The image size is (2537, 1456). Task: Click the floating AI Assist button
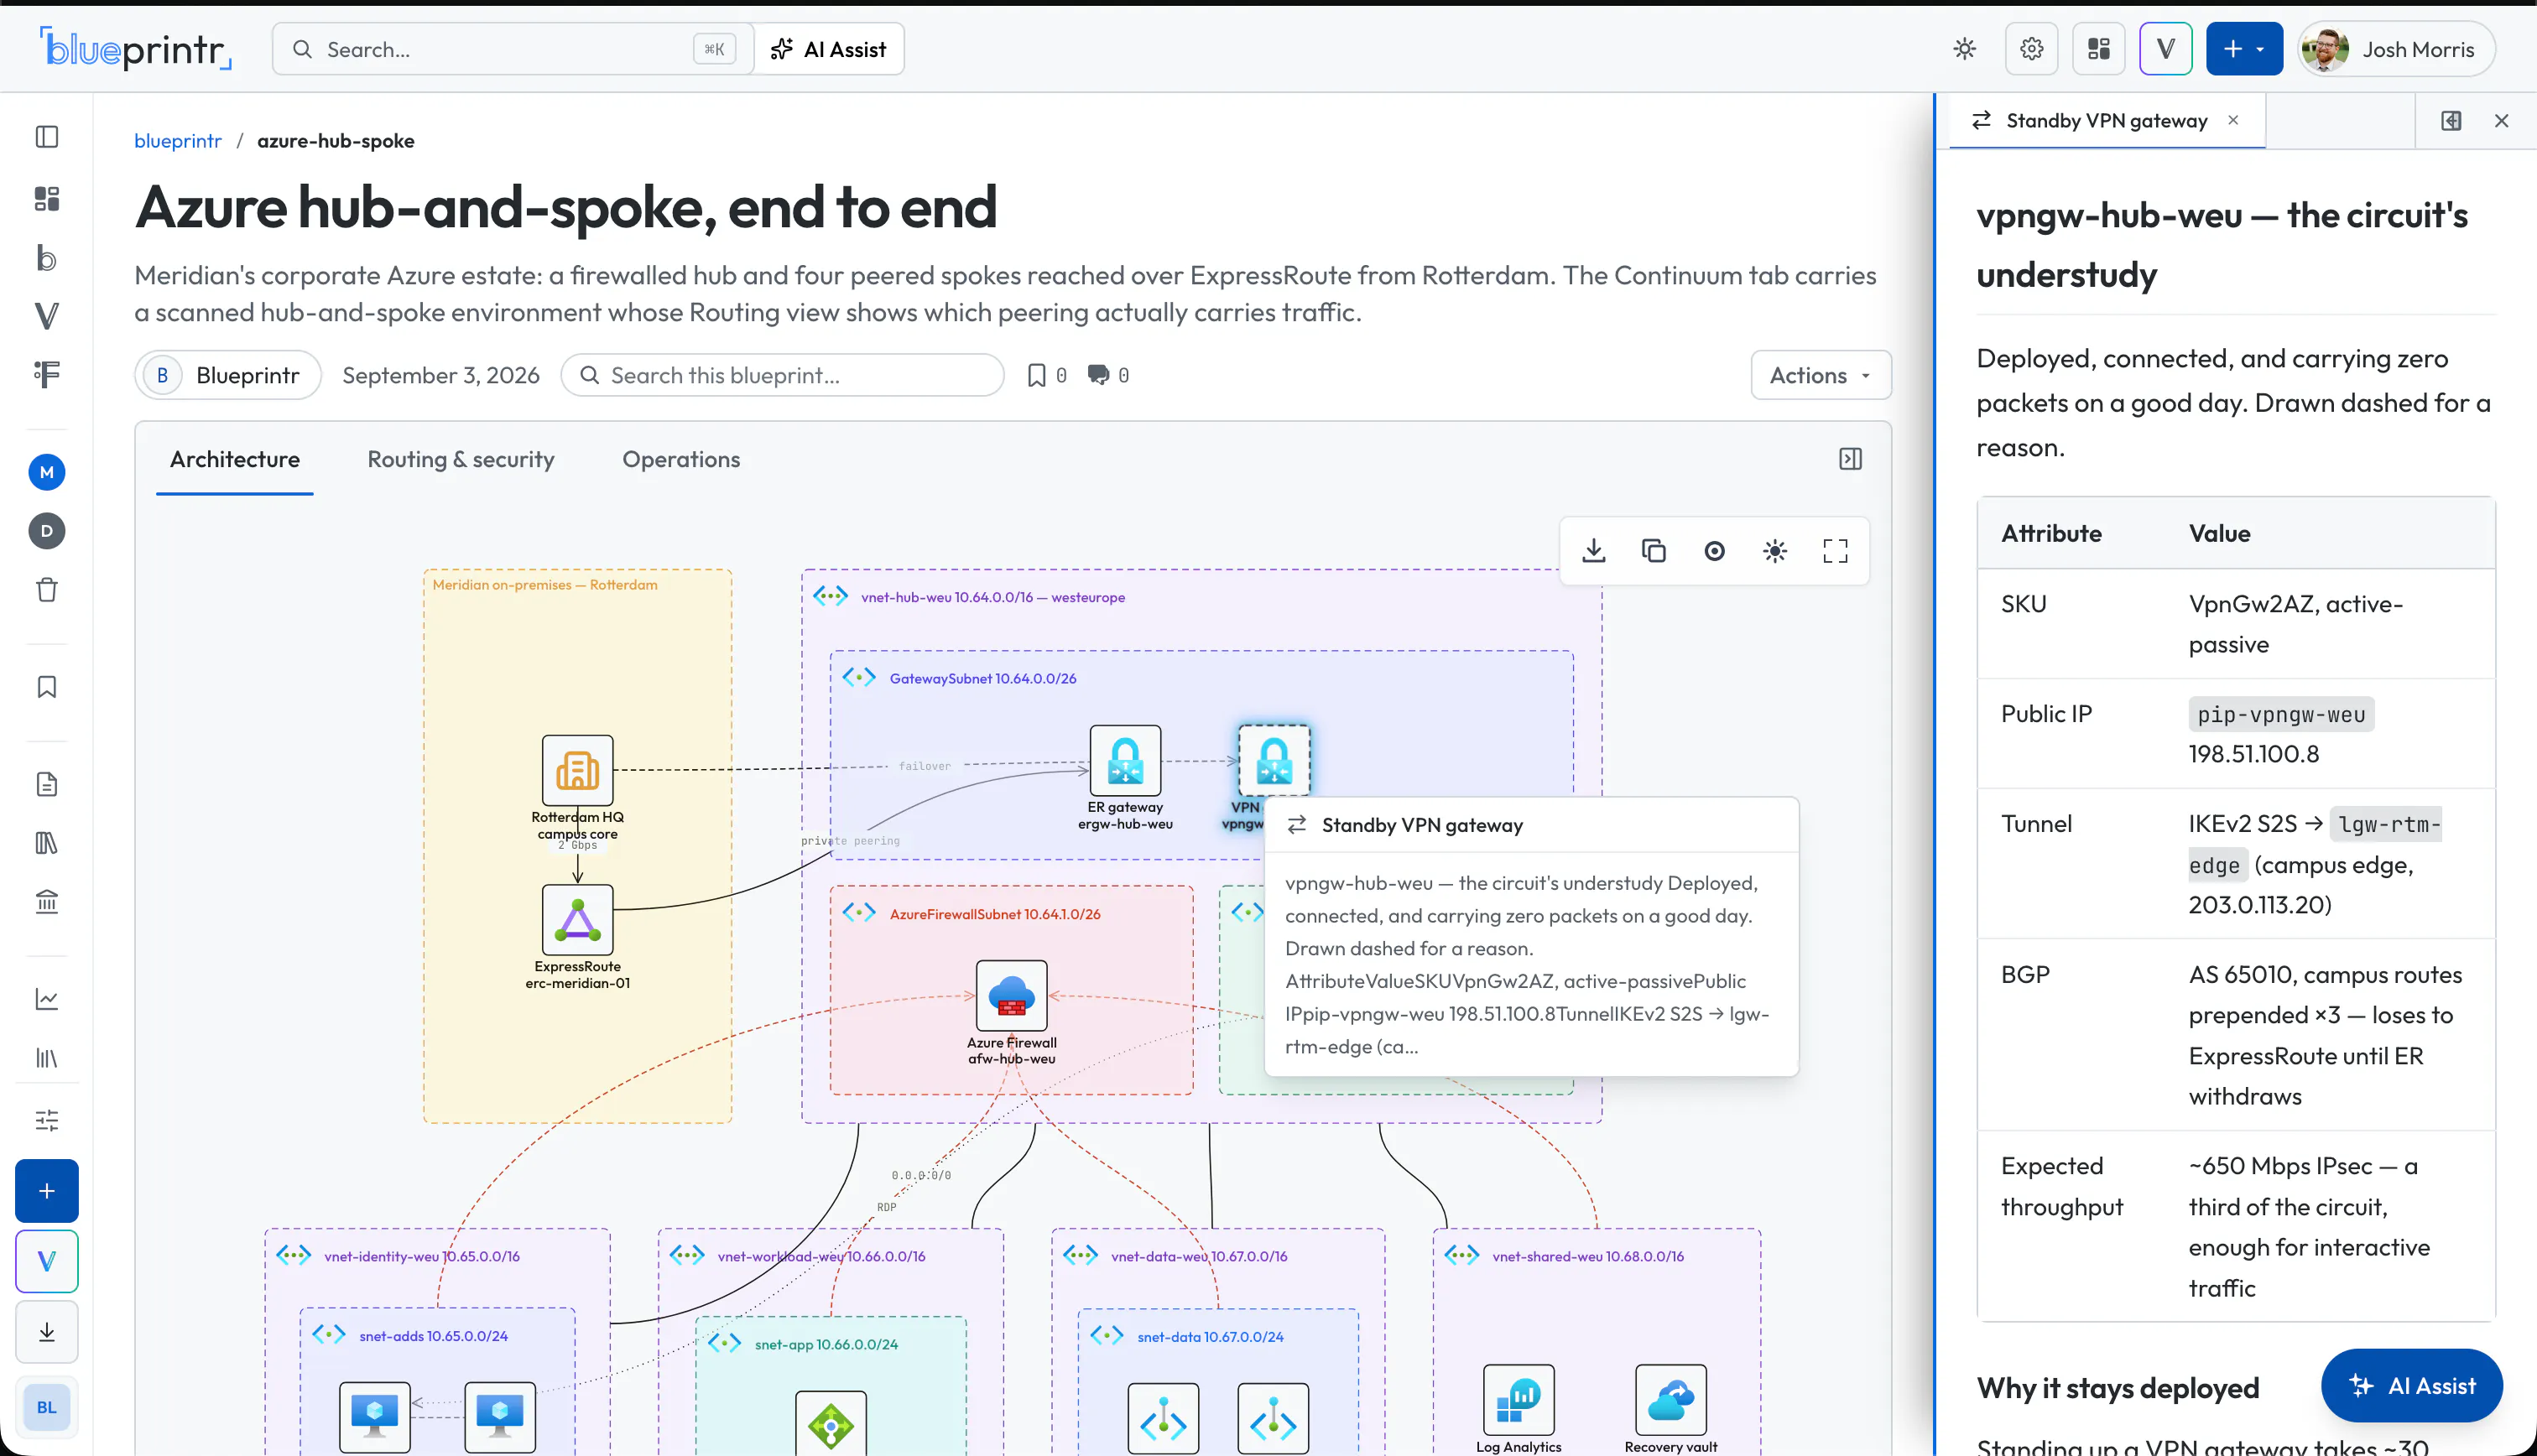tap(2412, 1386)
